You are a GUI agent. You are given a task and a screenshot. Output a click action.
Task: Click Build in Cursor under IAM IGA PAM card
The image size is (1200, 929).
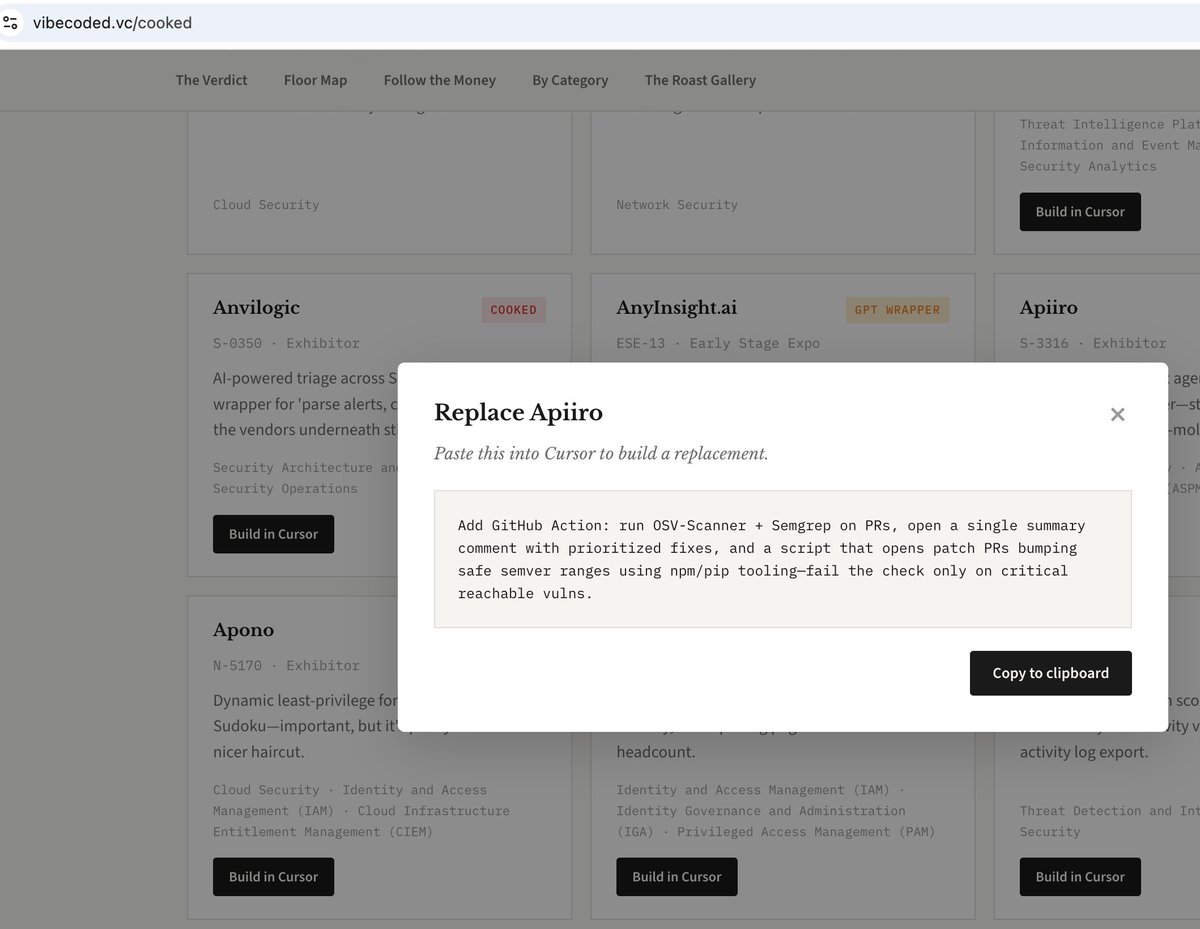coord(676,876)
